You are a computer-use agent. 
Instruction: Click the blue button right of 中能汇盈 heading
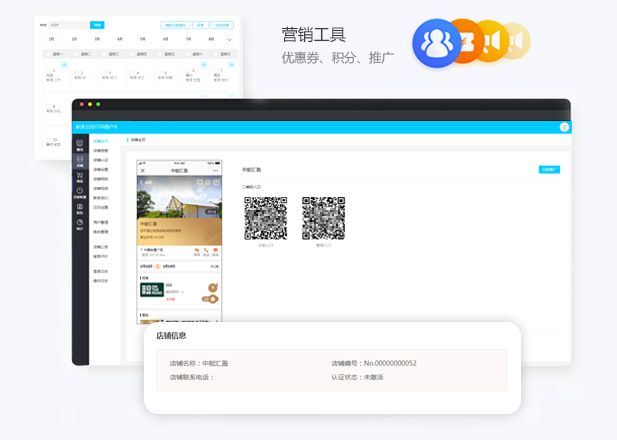tap(548, 170)
